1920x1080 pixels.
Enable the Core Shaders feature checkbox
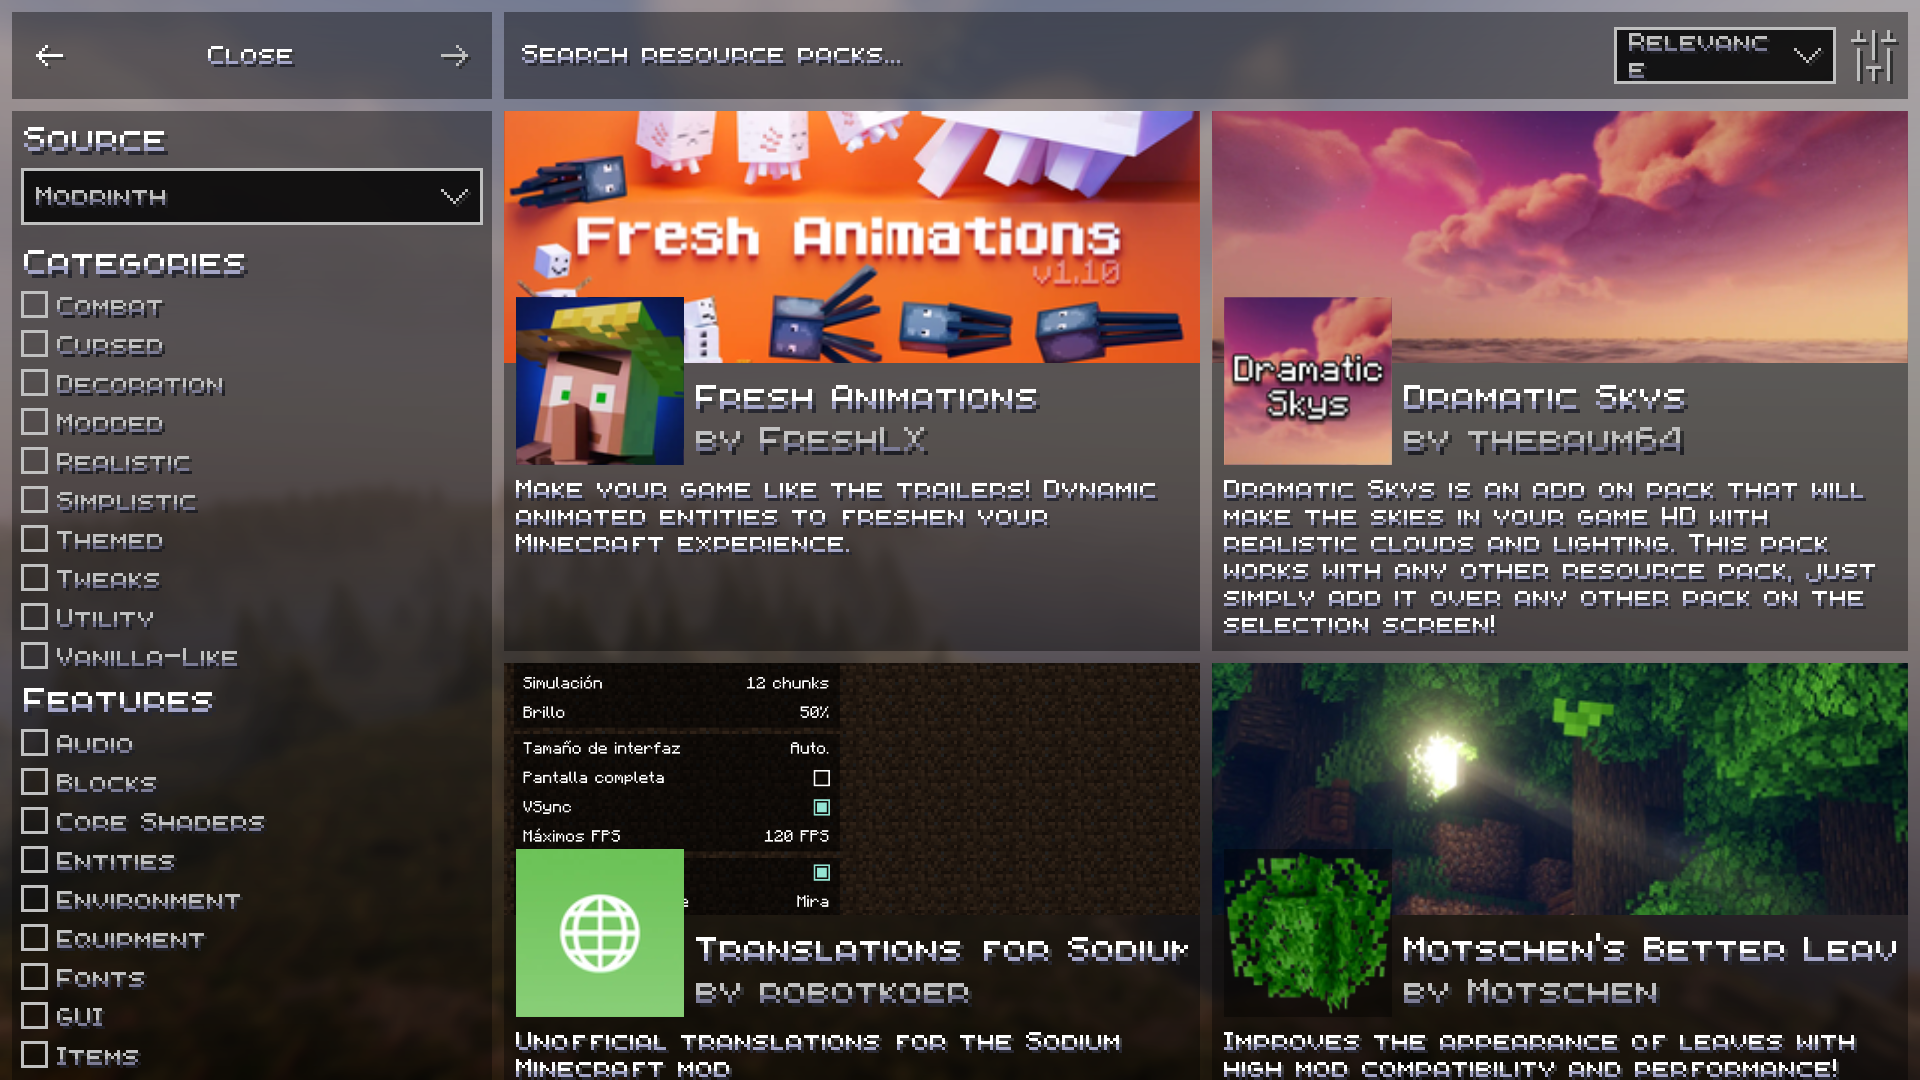(35, 821)
